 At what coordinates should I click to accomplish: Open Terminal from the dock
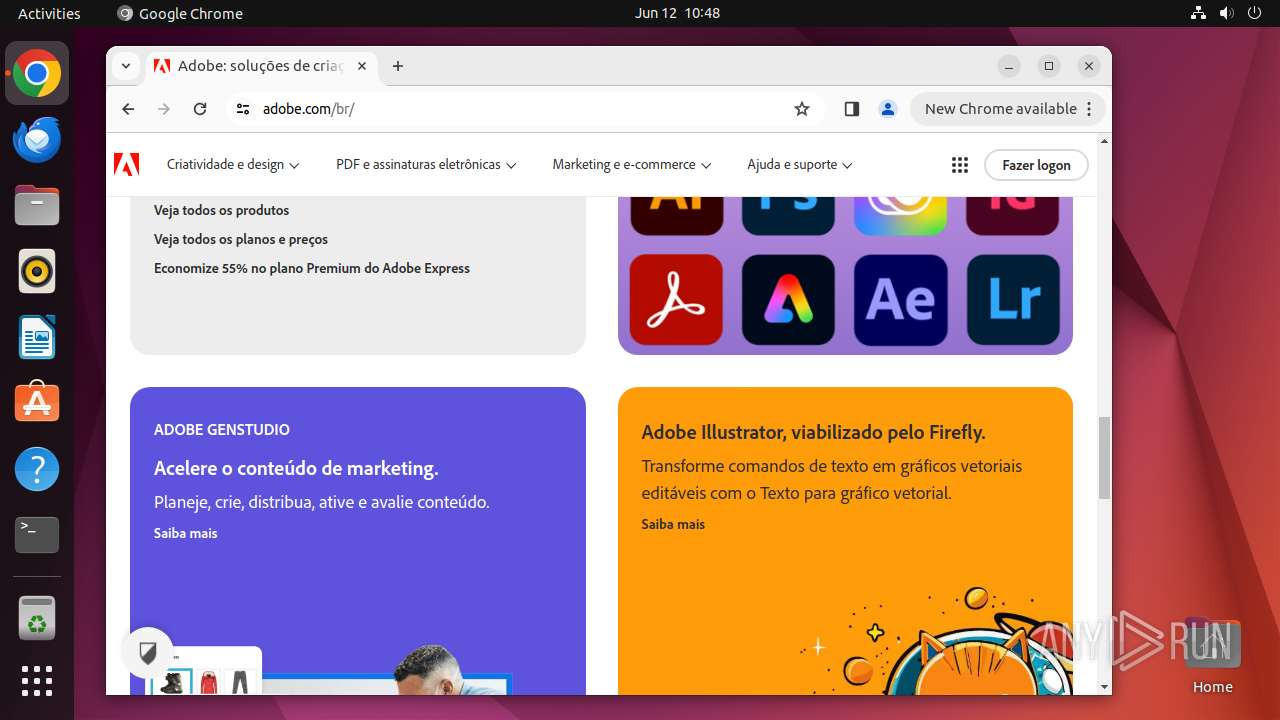pos(37,535)
